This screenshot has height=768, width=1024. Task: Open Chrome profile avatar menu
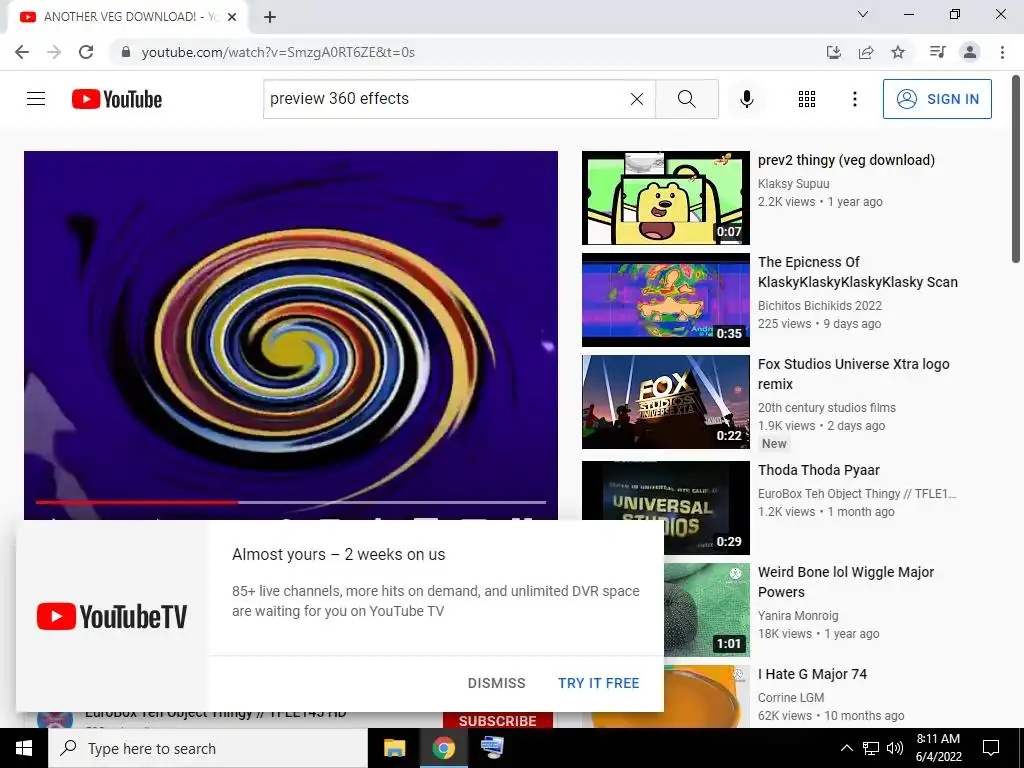[970, 52]
